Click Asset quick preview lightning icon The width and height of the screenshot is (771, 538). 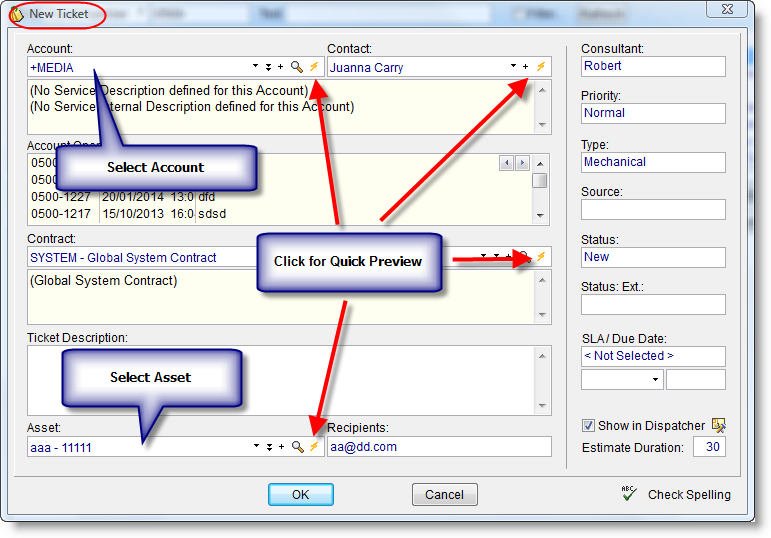click(x=313, y=447)
